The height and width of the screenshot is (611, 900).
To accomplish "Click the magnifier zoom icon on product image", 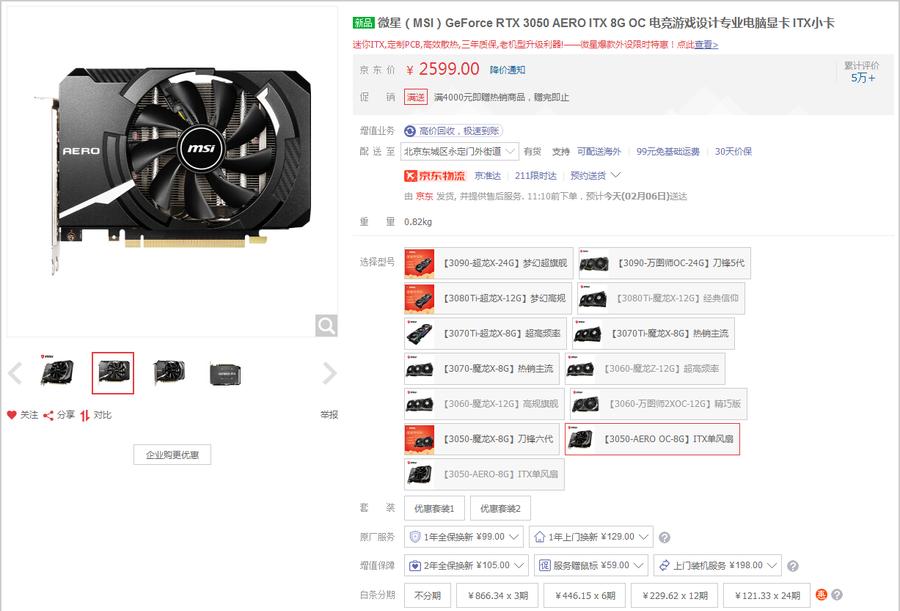I will pos(326,326).
